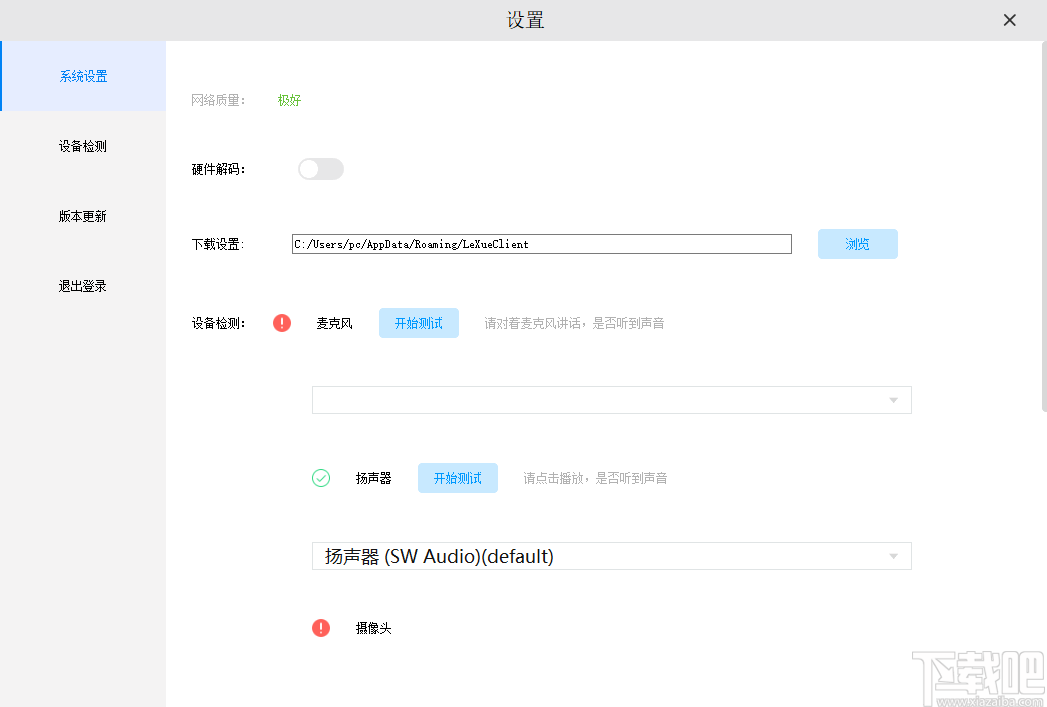Switch to the 设备检测 section
This screenshot has height=707, width=1047.
[x=82, y=145]
